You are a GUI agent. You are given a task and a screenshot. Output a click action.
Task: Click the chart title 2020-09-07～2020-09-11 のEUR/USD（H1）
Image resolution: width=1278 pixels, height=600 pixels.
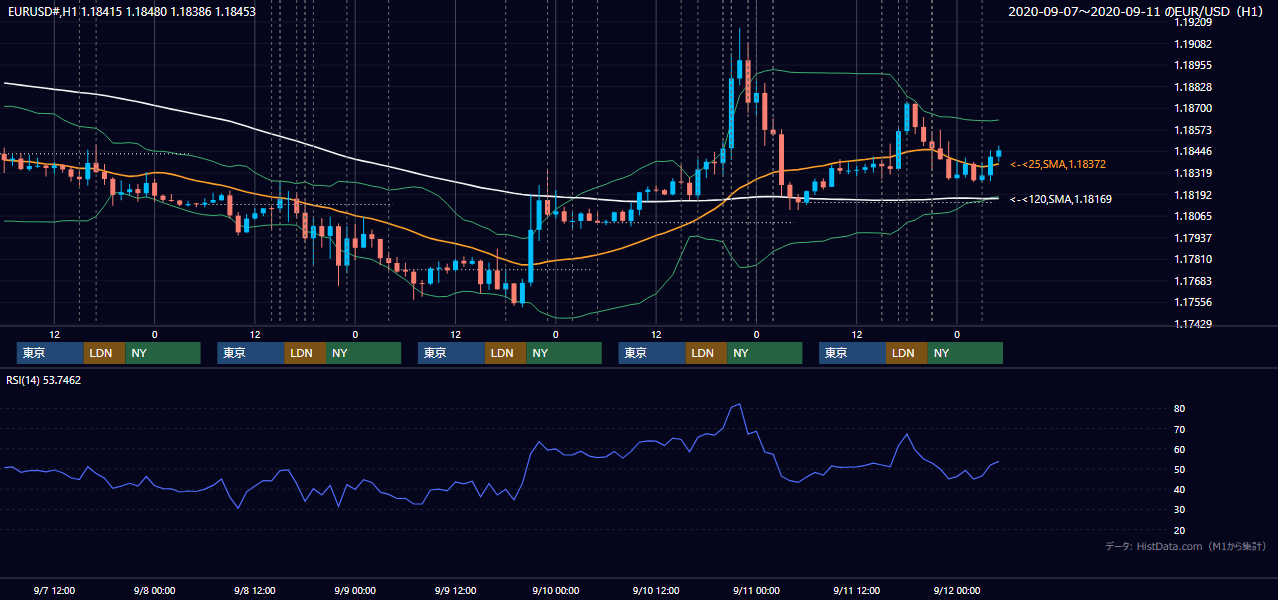pos(1138,12)
